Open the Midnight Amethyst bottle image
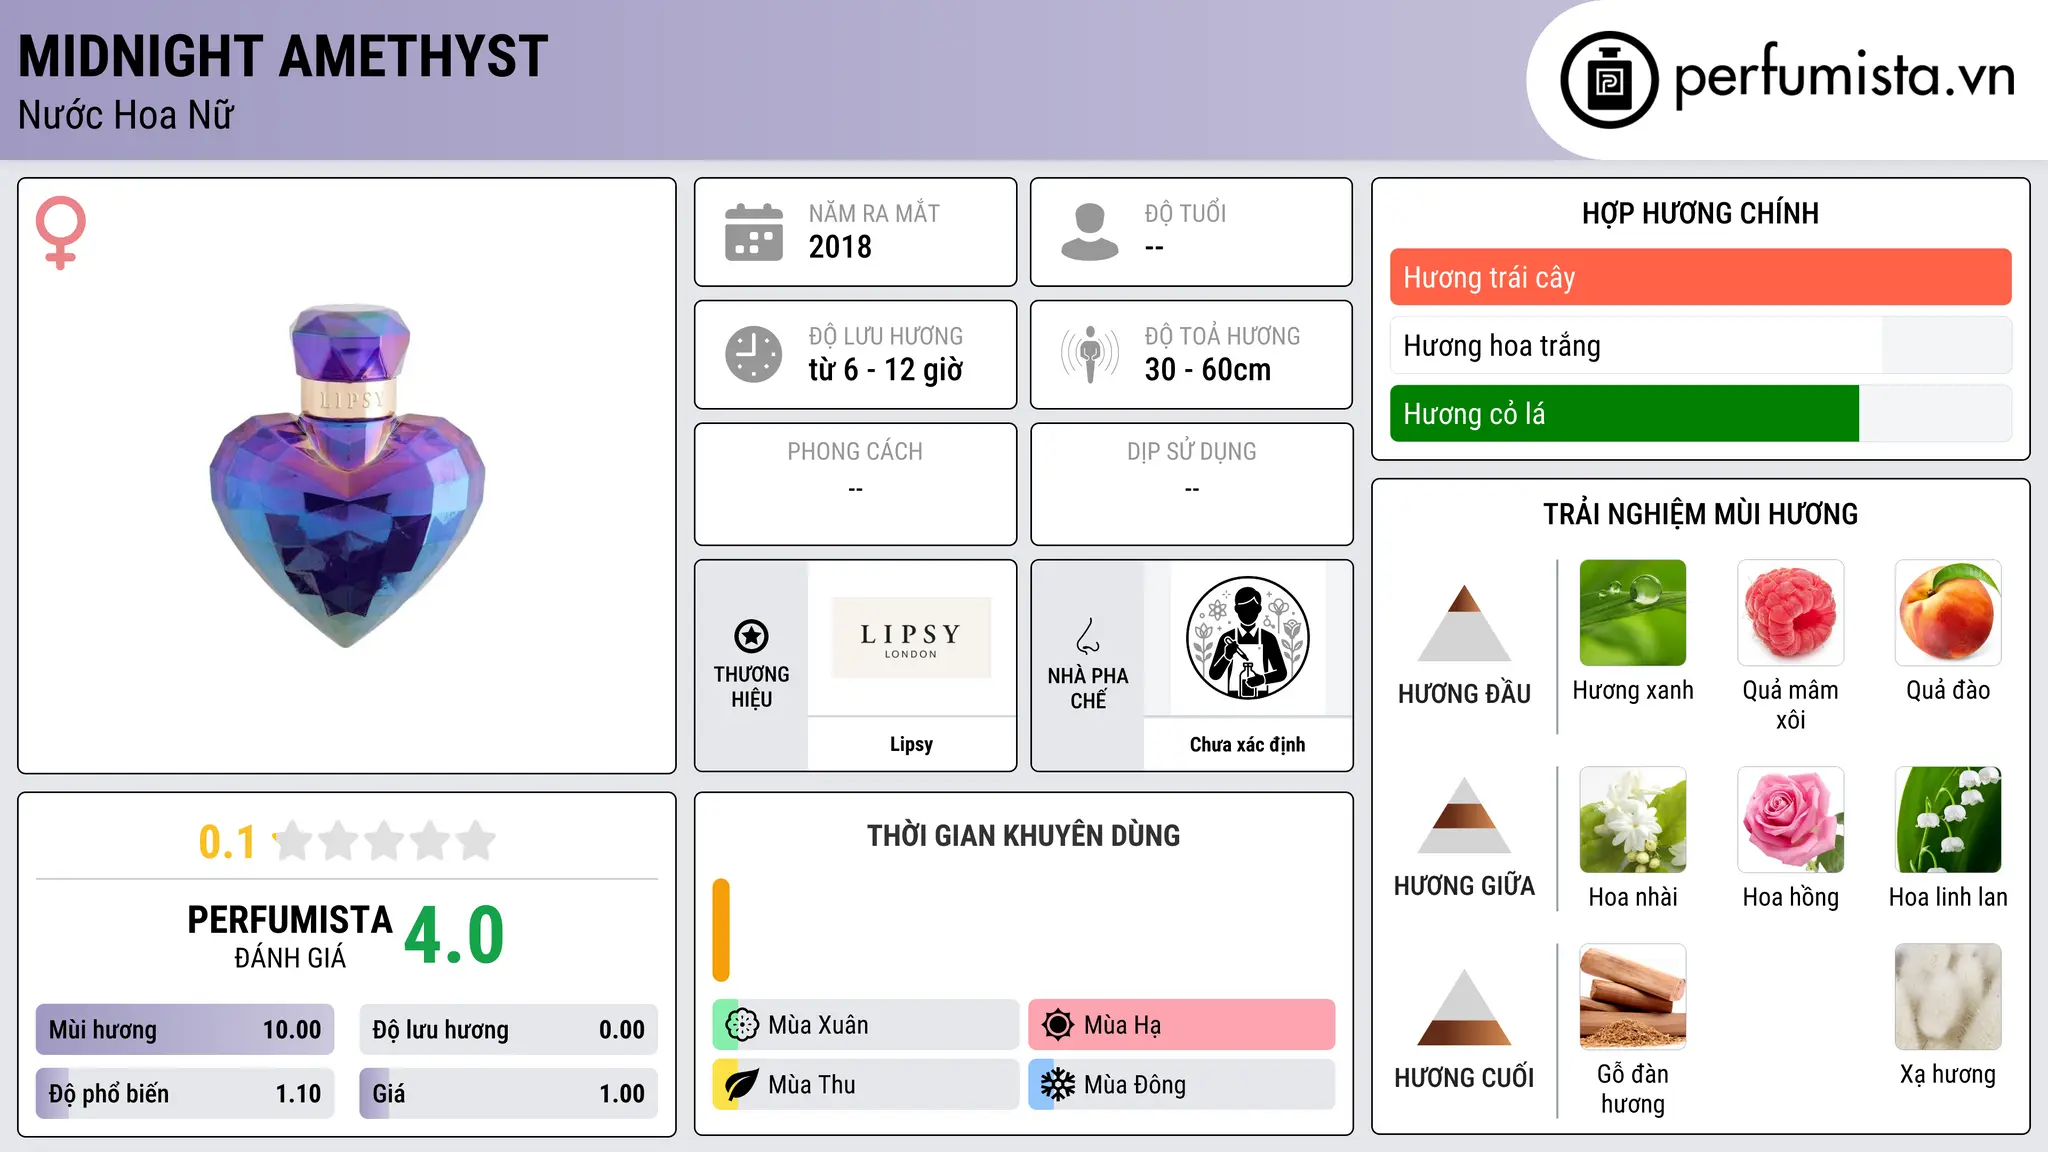This screenshot has width=2048, height=1152. click(347, 476)
